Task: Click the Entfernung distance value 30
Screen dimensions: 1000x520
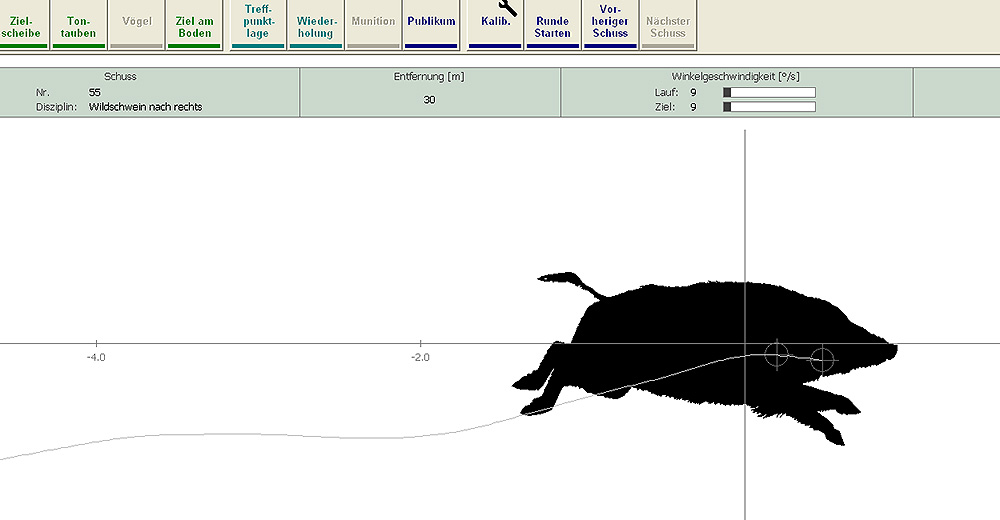Action: click(429, 99)
